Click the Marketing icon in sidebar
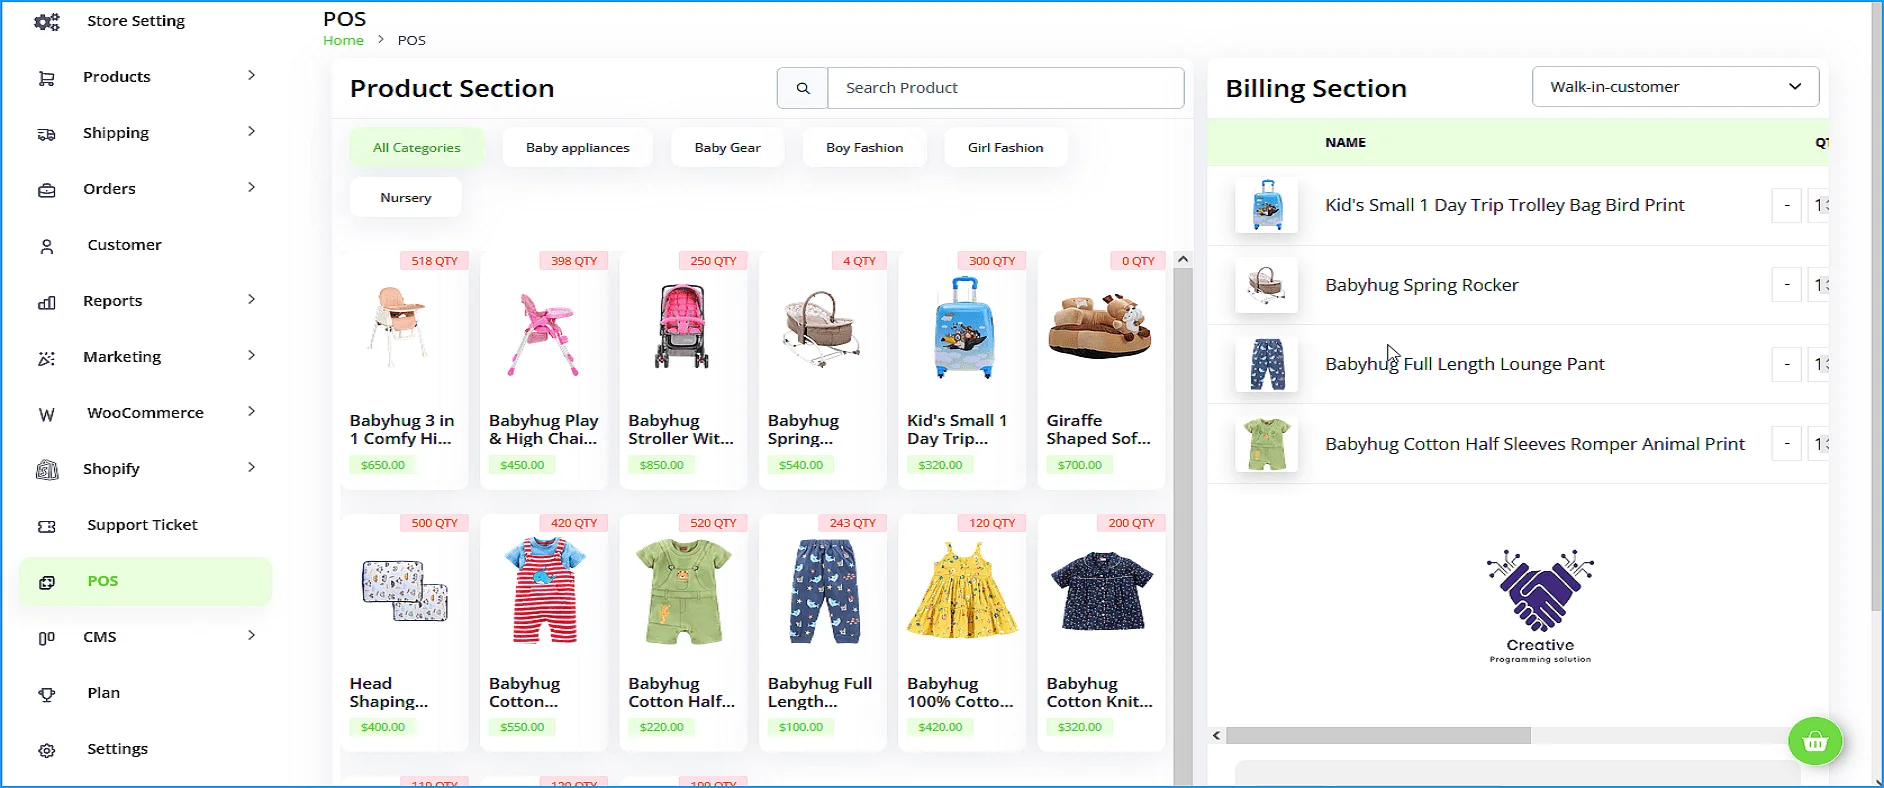The height and width of the screenshot is (788, 1884). [x=46, y=358]
